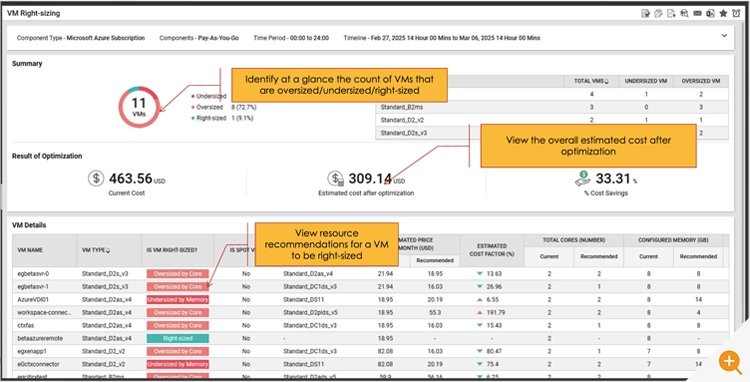Select the eGctxconnector VM name
The width and height of the screenshot is (750, 382).
click(x=38, y=364)
